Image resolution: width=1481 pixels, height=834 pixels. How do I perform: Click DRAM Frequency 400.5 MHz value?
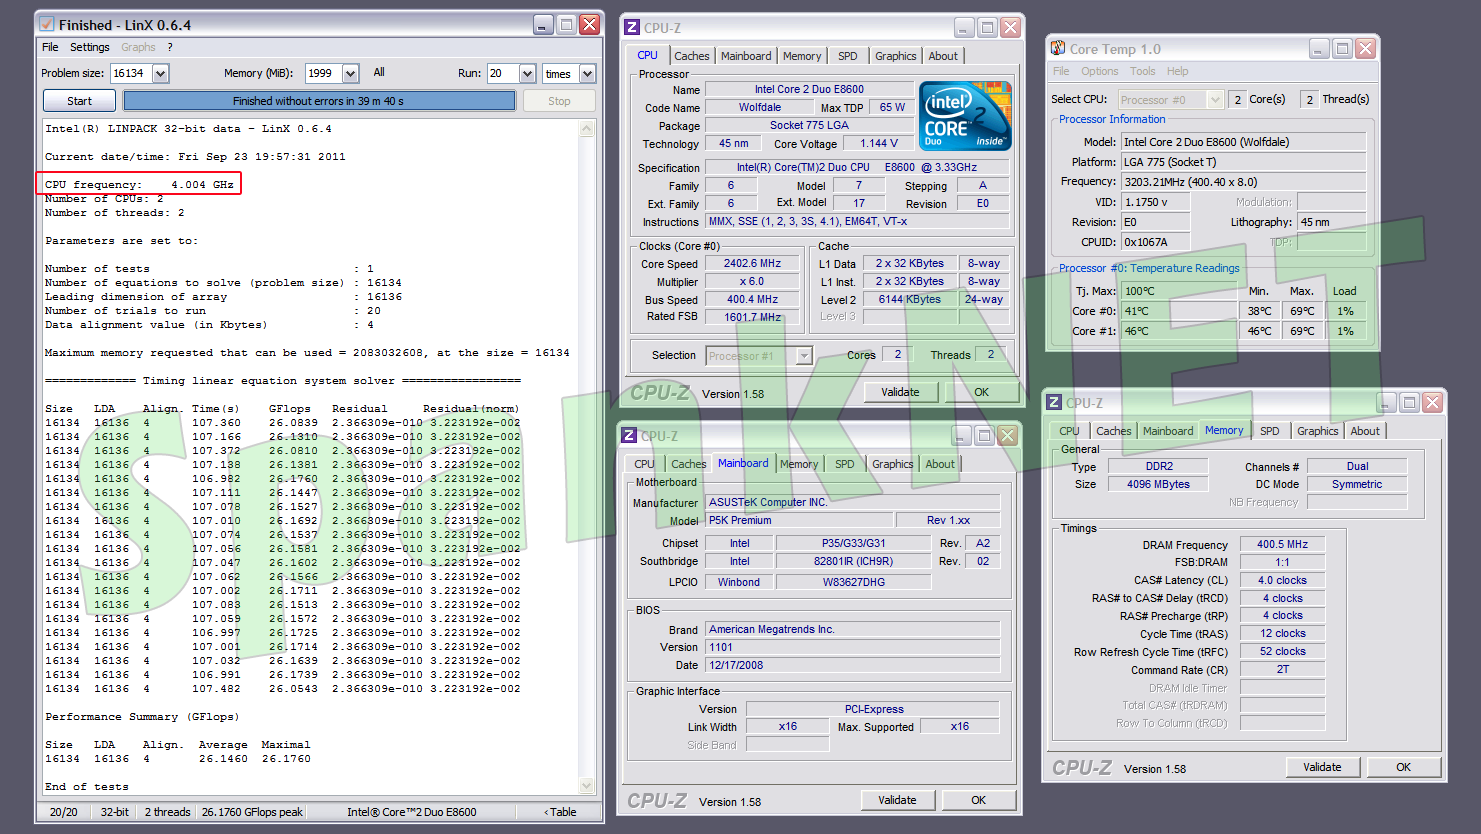coord(1282,545)
